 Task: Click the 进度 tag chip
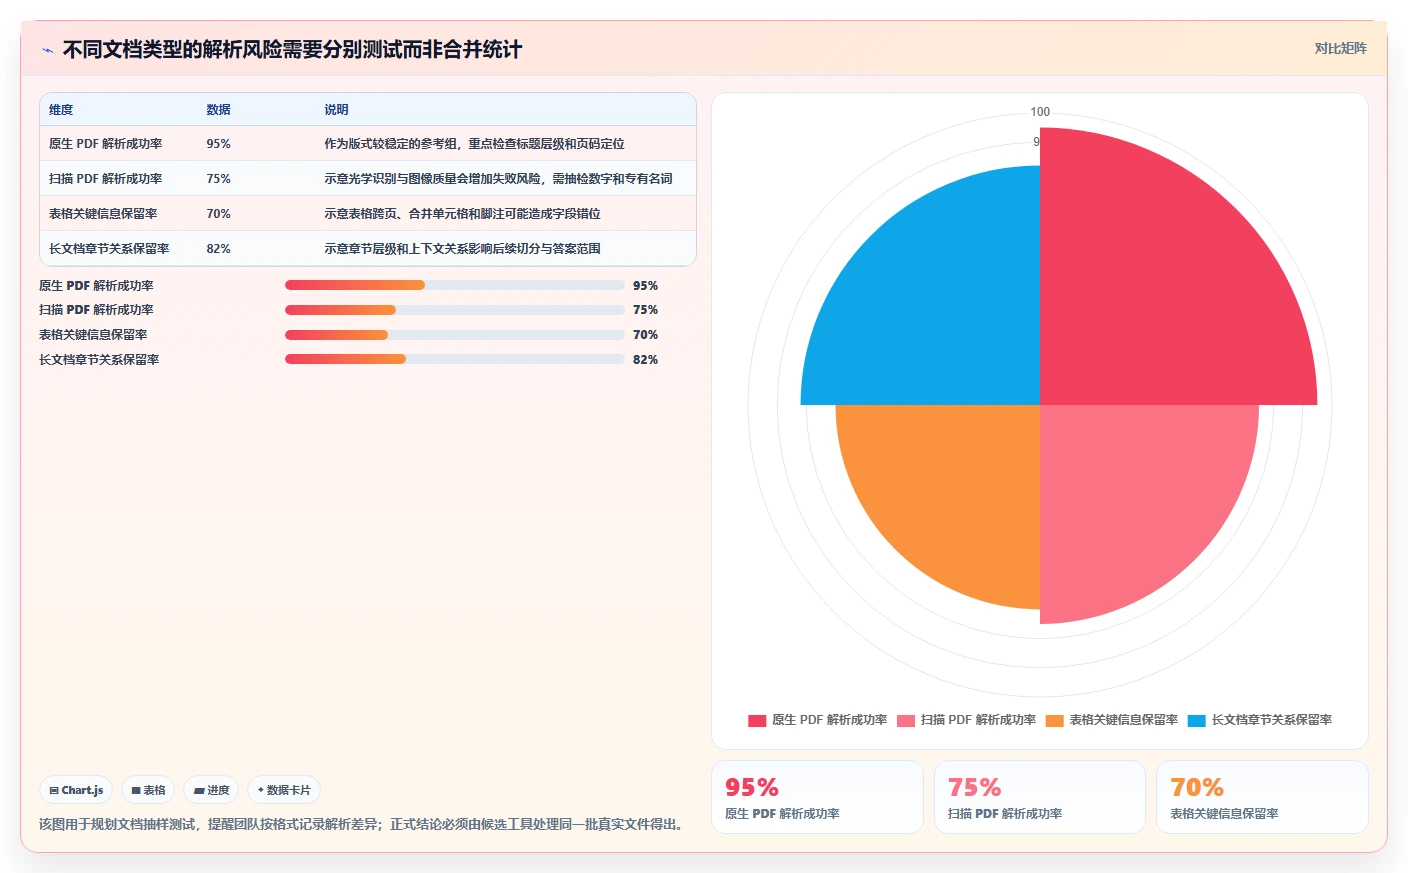pos(211,790)
